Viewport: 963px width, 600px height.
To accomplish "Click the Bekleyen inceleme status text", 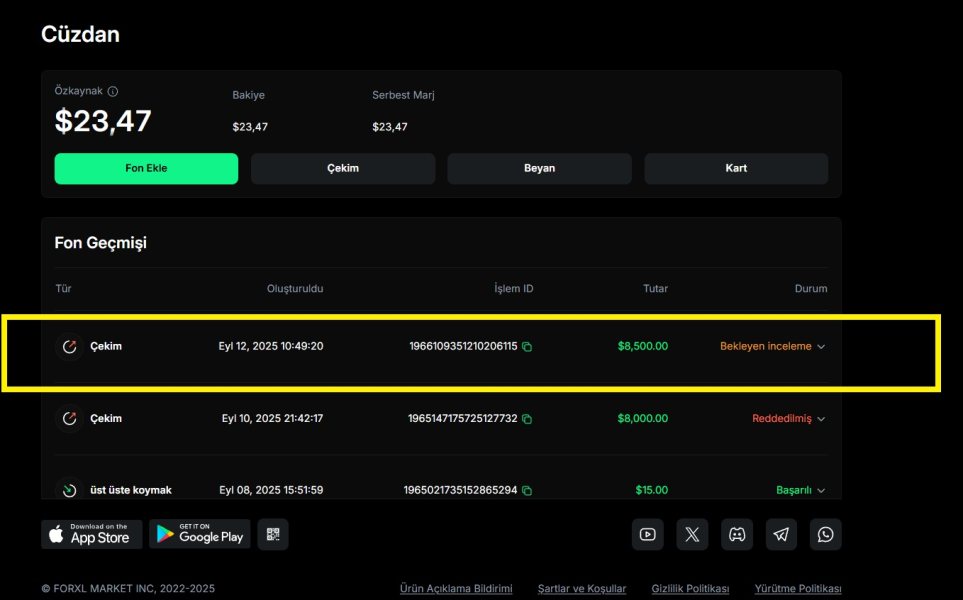I will (x=765, y=346).
